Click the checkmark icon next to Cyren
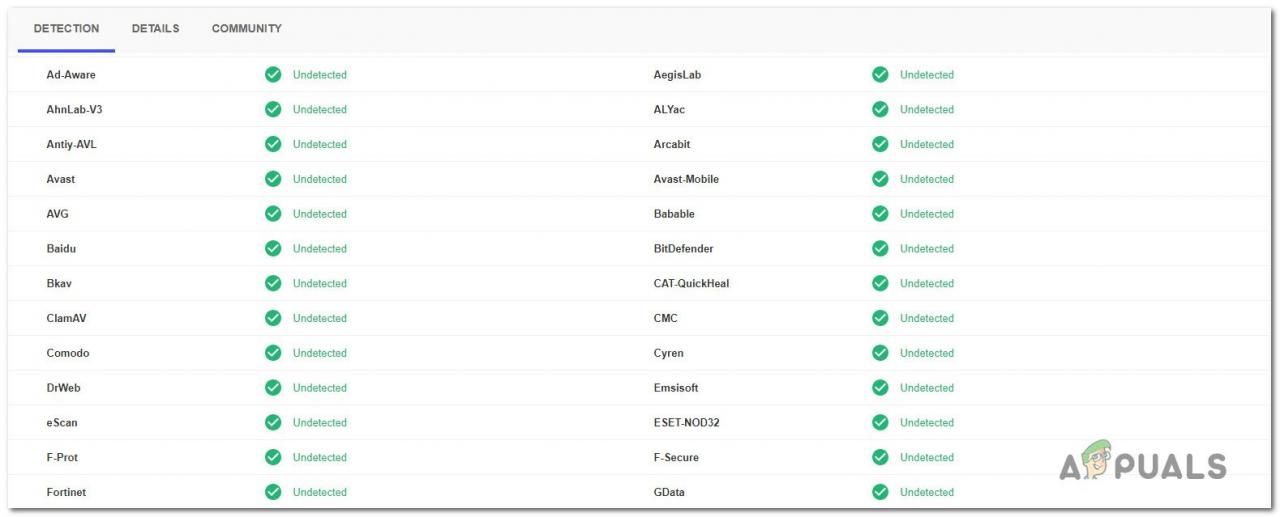The width and height of the screenshot is (1280, 517). point(880,353)
